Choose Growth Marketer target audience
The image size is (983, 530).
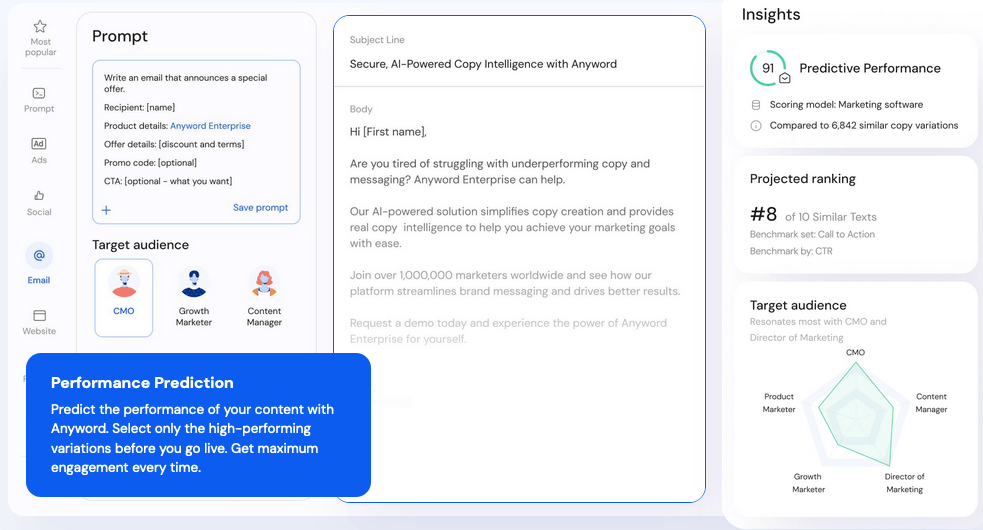tap(194, 298)
